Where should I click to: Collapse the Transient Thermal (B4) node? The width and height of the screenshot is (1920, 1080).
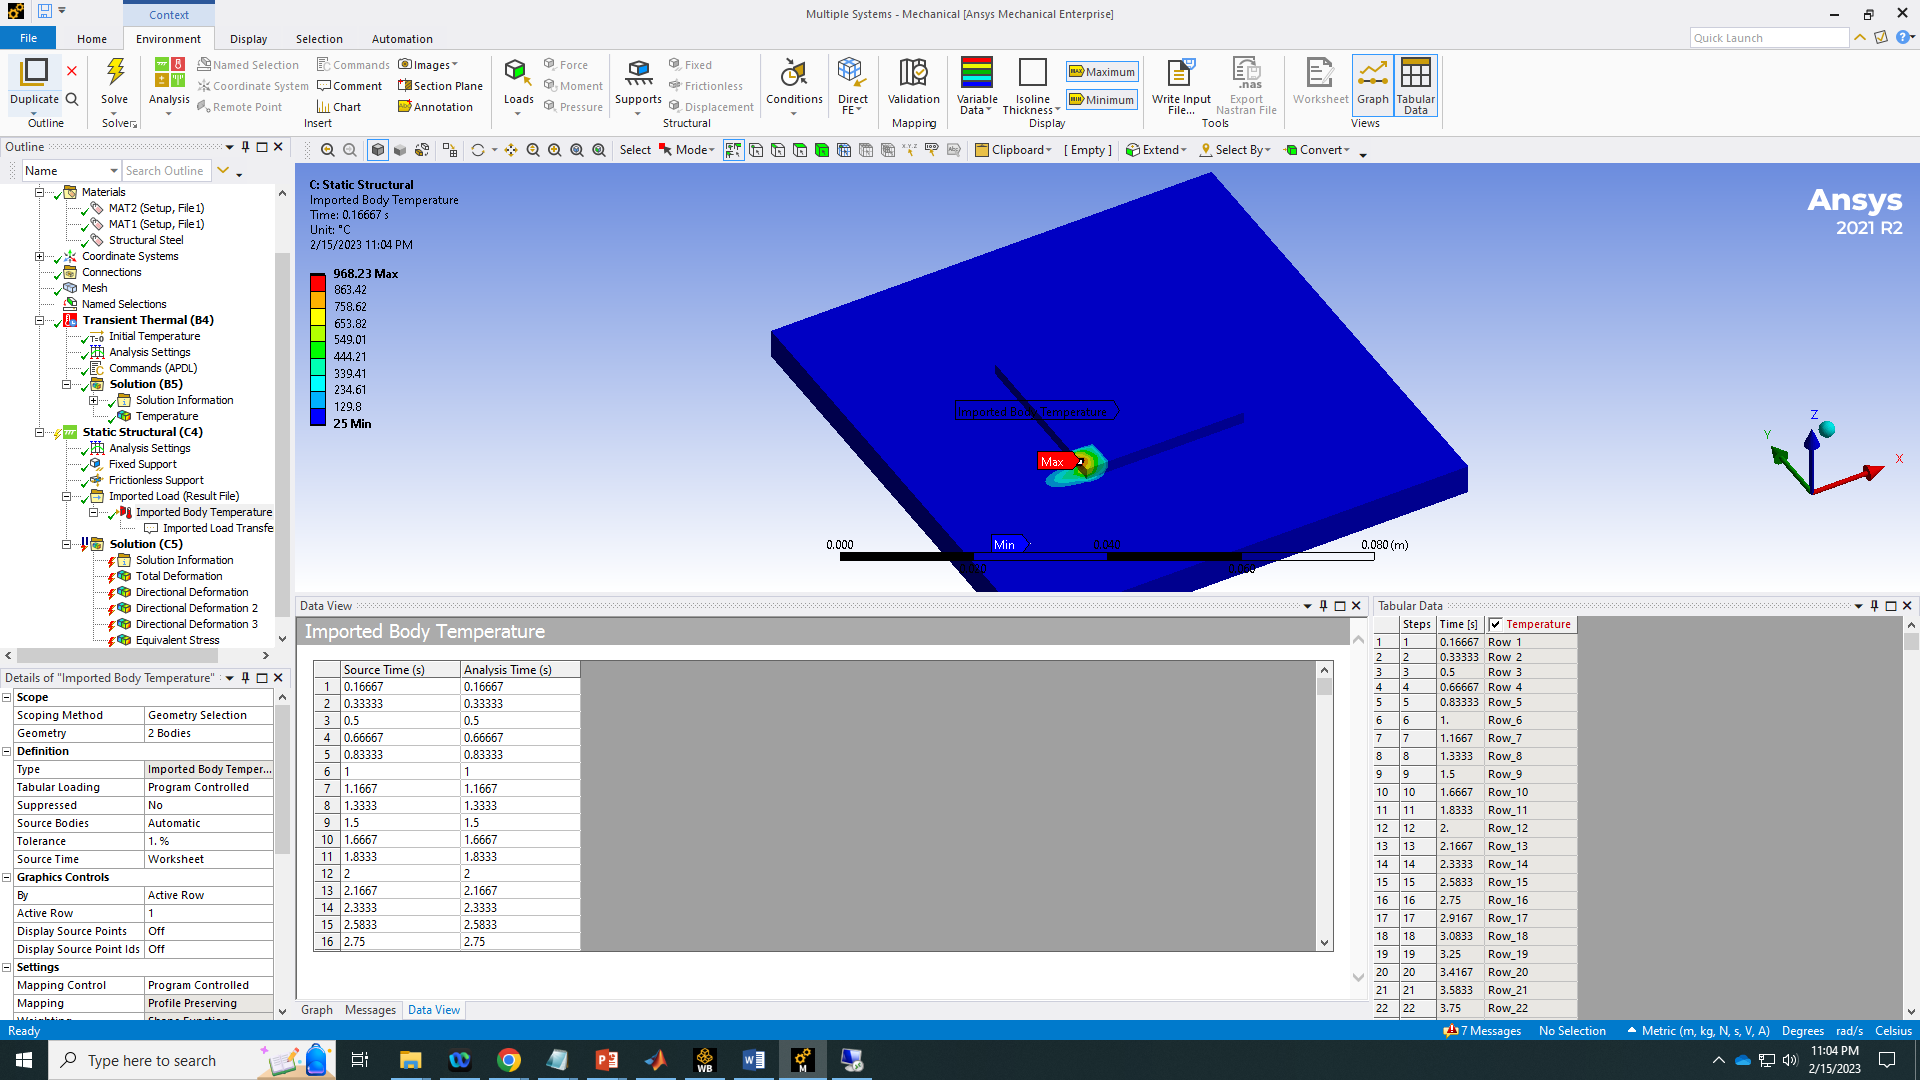pos(40,320)
